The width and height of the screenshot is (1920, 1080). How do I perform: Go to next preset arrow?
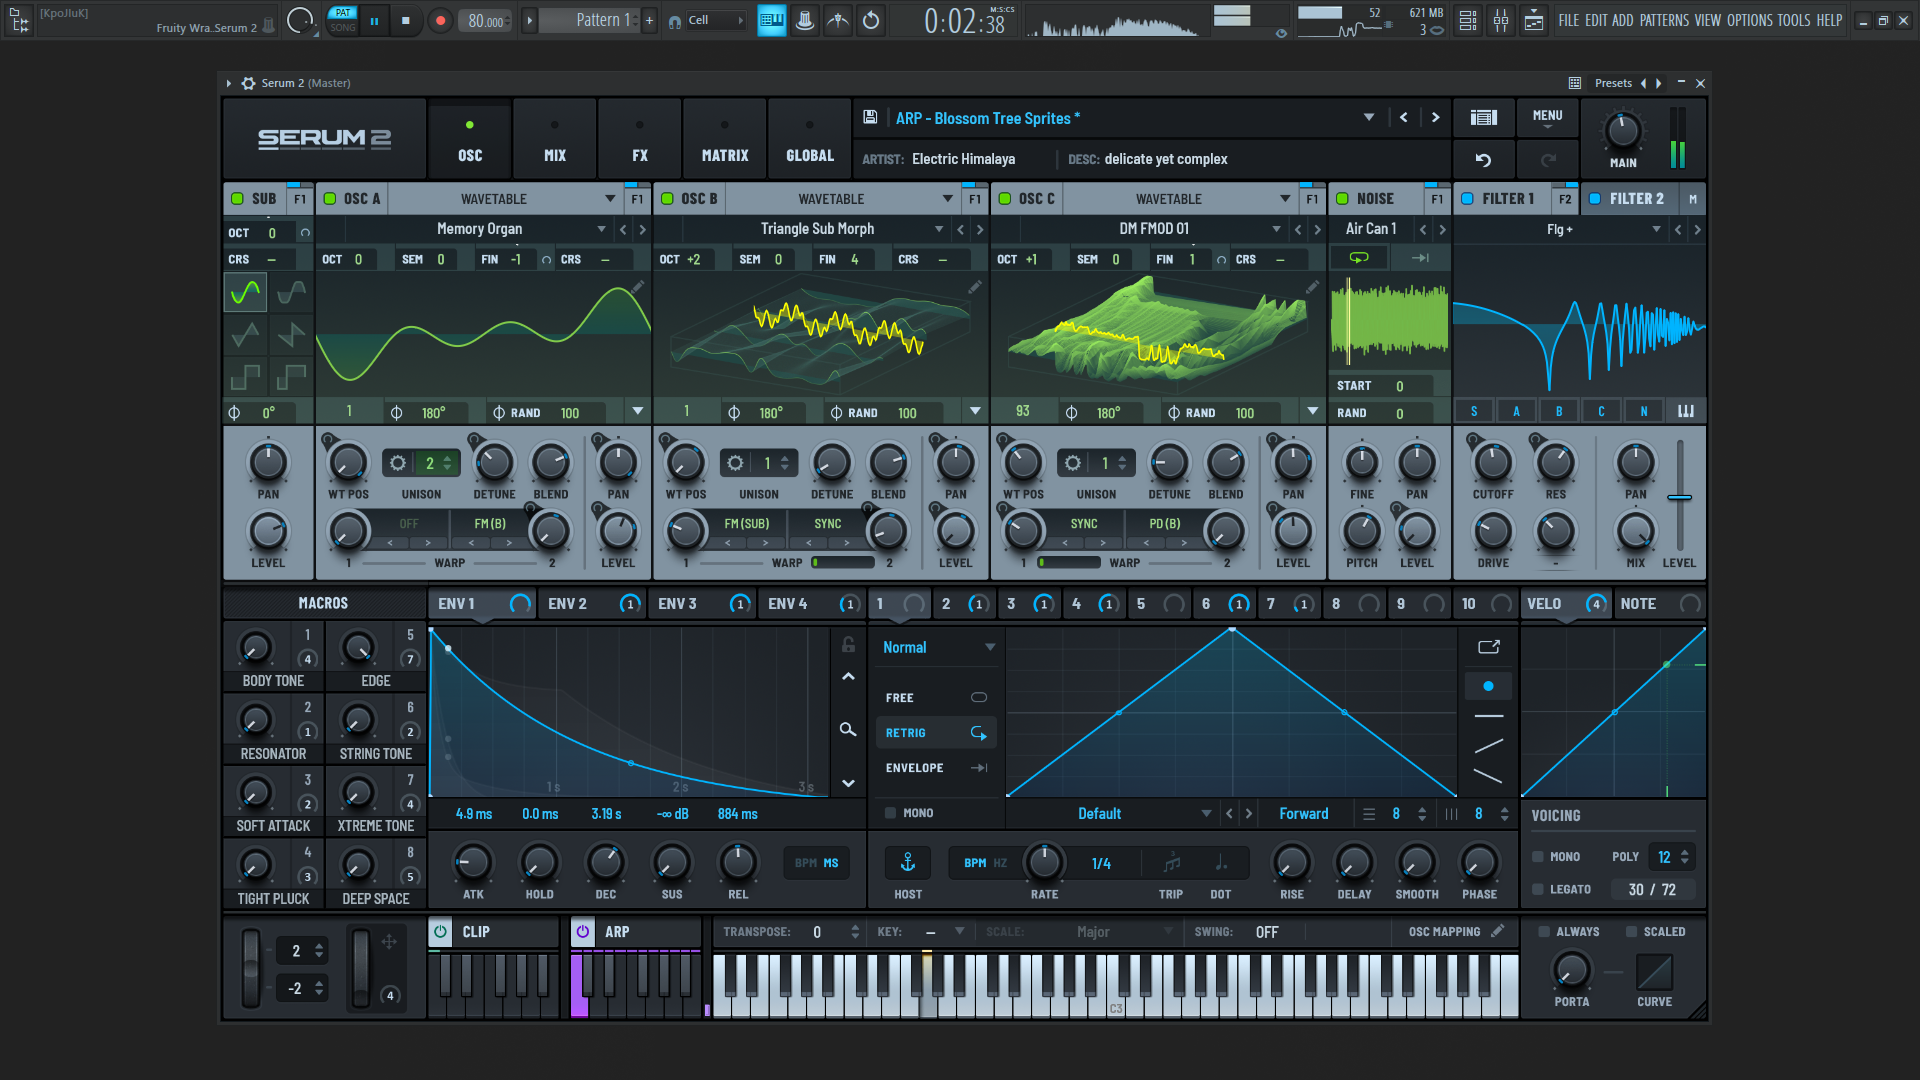click(1435, 117)
